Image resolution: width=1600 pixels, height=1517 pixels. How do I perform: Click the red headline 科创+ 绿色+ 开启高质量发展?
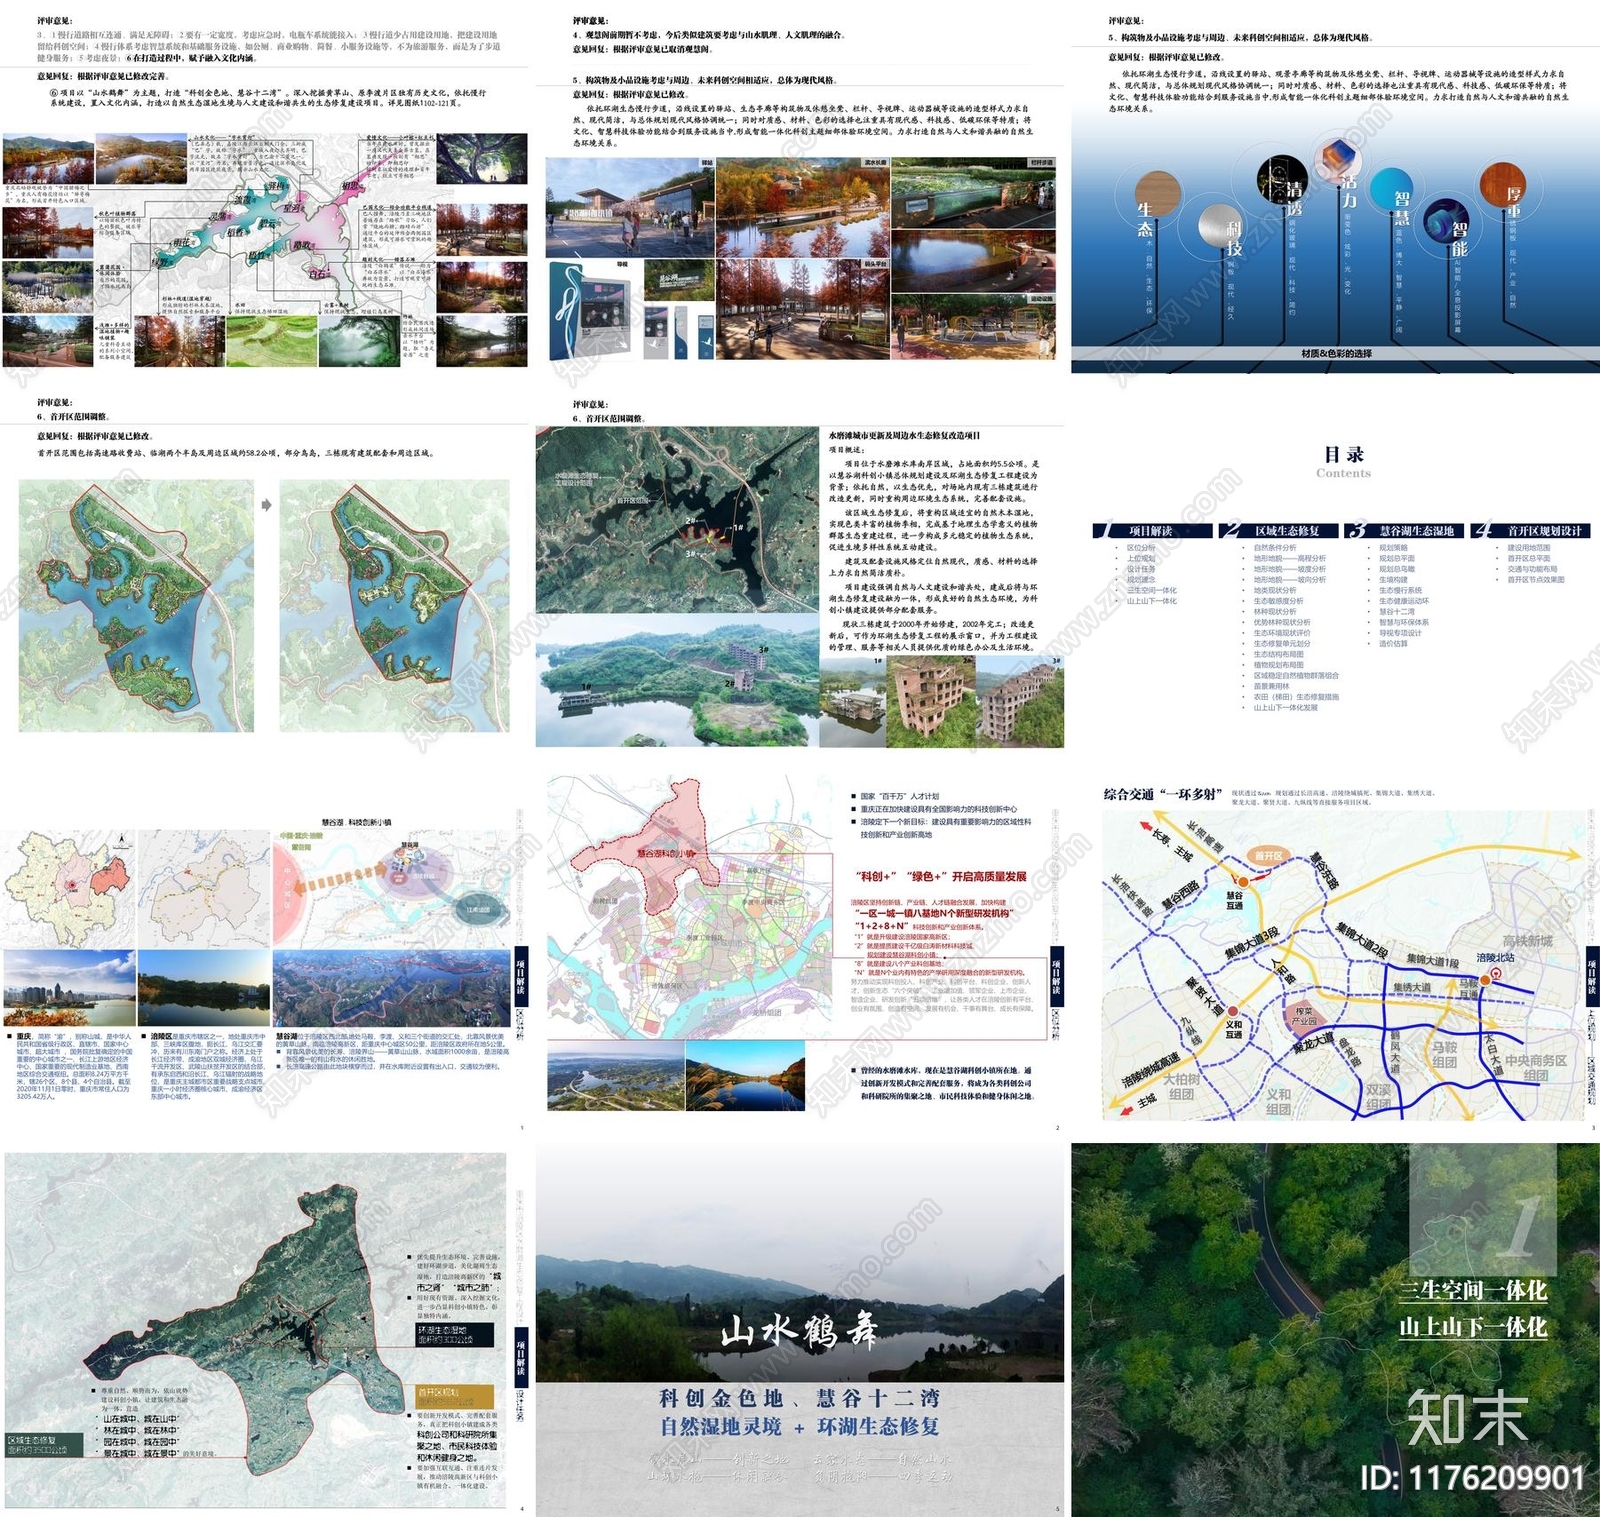[942, 876]
